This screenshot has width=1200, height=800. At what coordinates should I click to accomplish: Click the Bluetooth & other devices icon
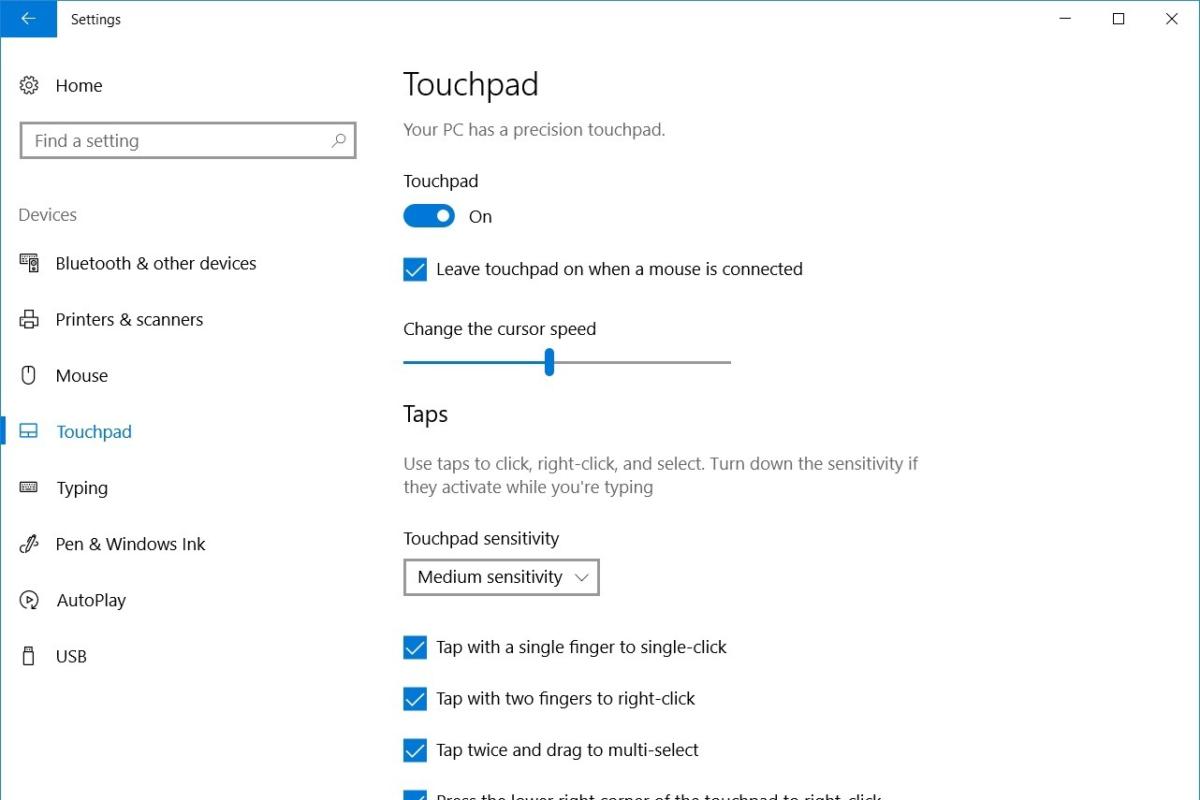pyautogui.click(x=29, y=264)
